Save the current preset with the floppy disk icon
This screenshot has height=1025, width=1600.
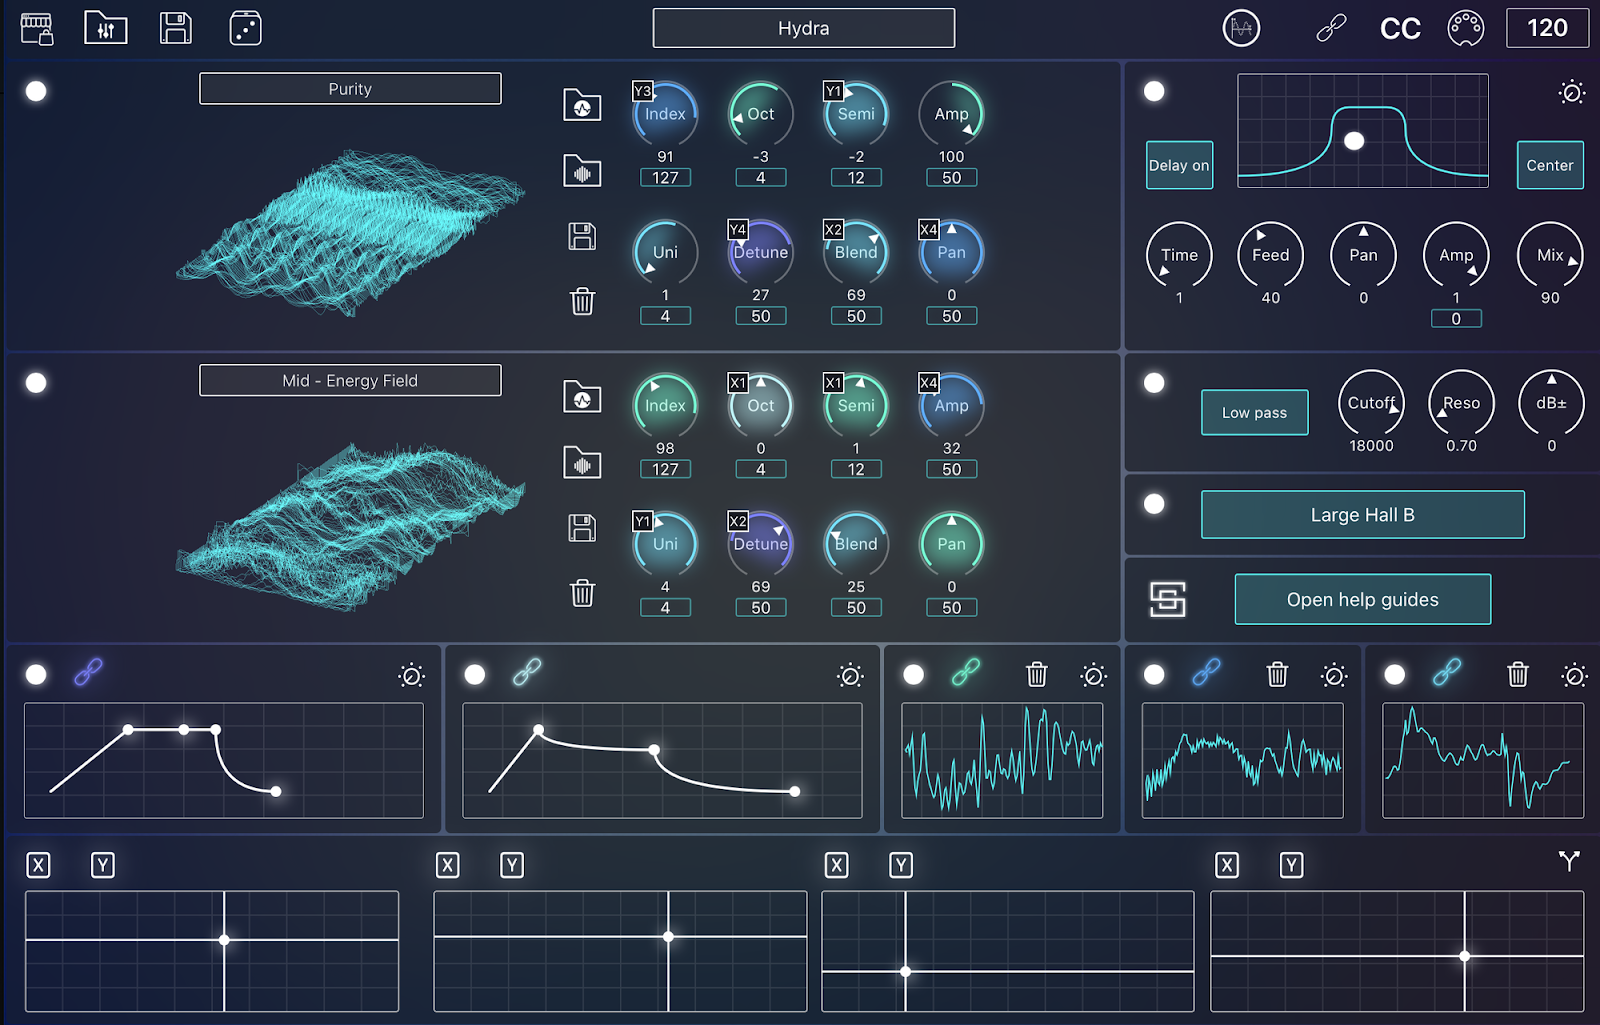coord(175,28)
